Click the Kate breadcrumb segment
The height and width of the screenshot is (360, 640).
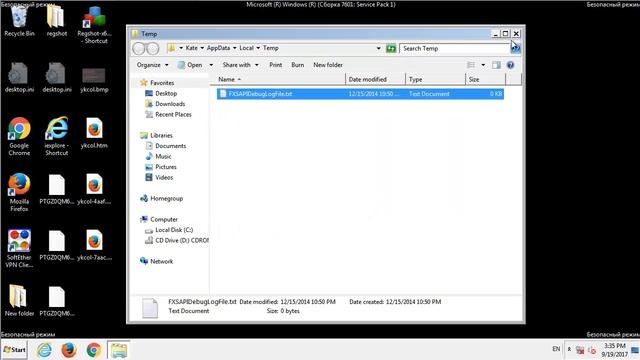point(191,48)
